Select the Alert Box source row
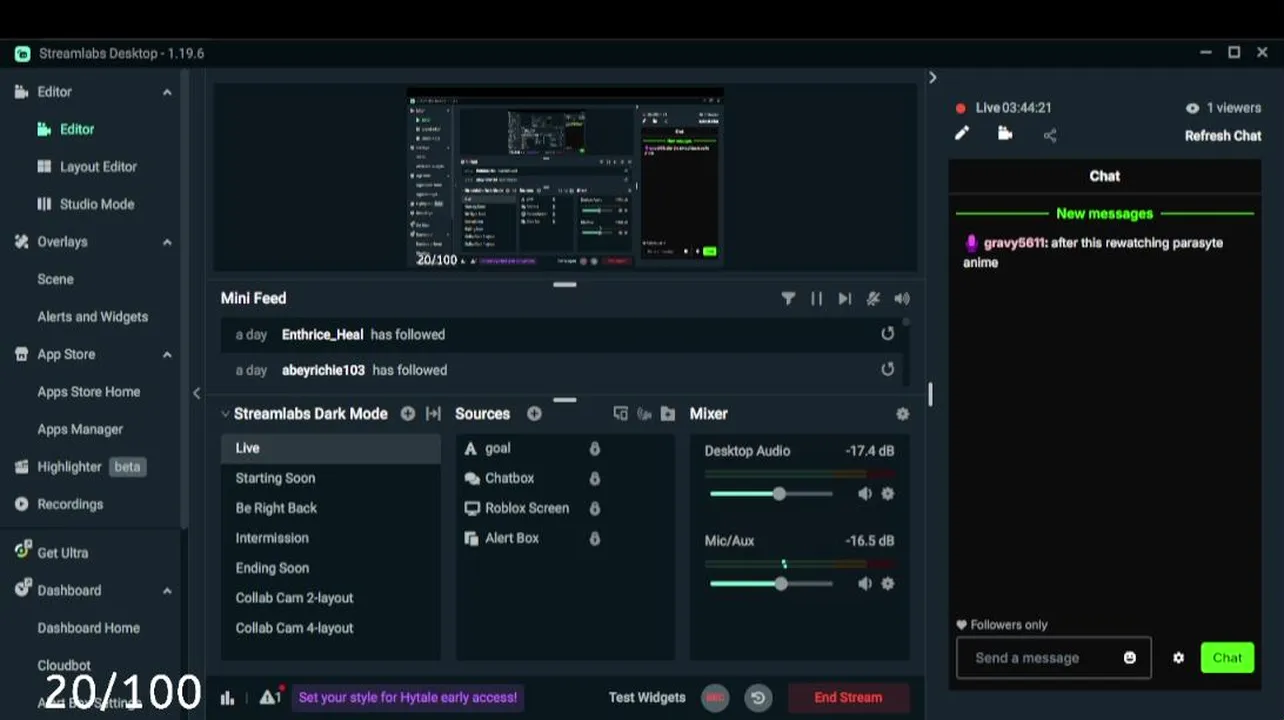Screen dimensions: 1284x720 [x=565, y=538]
